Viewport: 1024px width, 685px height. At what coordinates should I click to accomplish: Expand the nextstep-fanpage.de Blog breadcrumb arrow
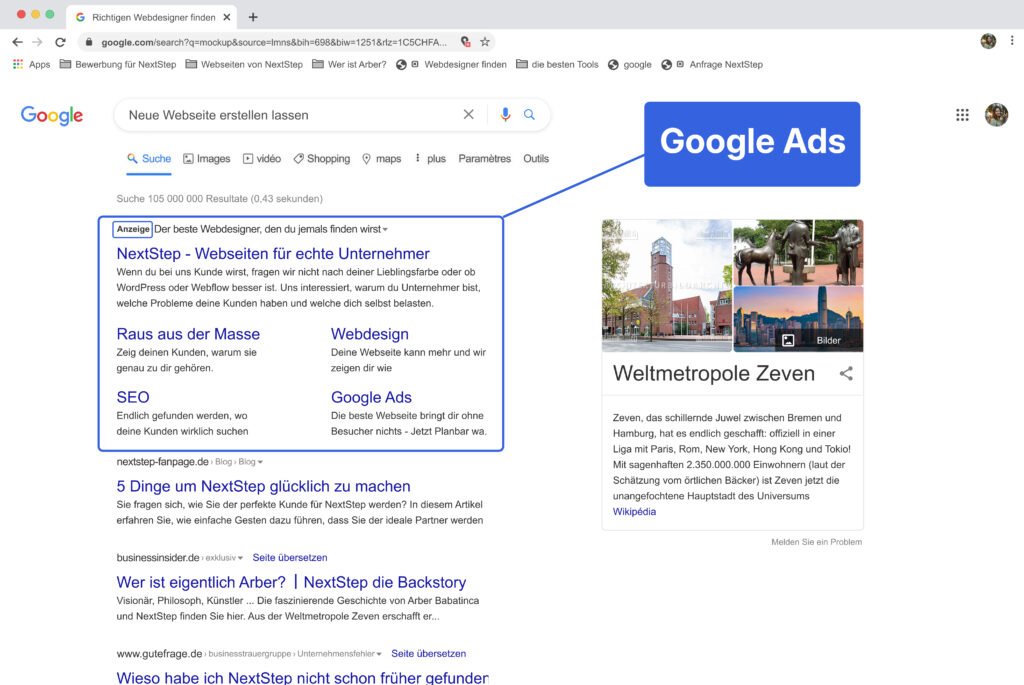tap(261, 462)
